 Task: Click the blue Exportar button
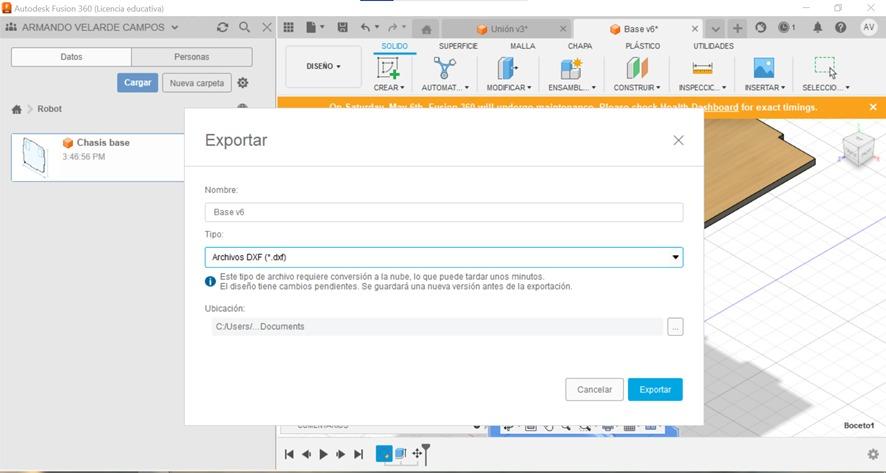(x=655, y=389)
